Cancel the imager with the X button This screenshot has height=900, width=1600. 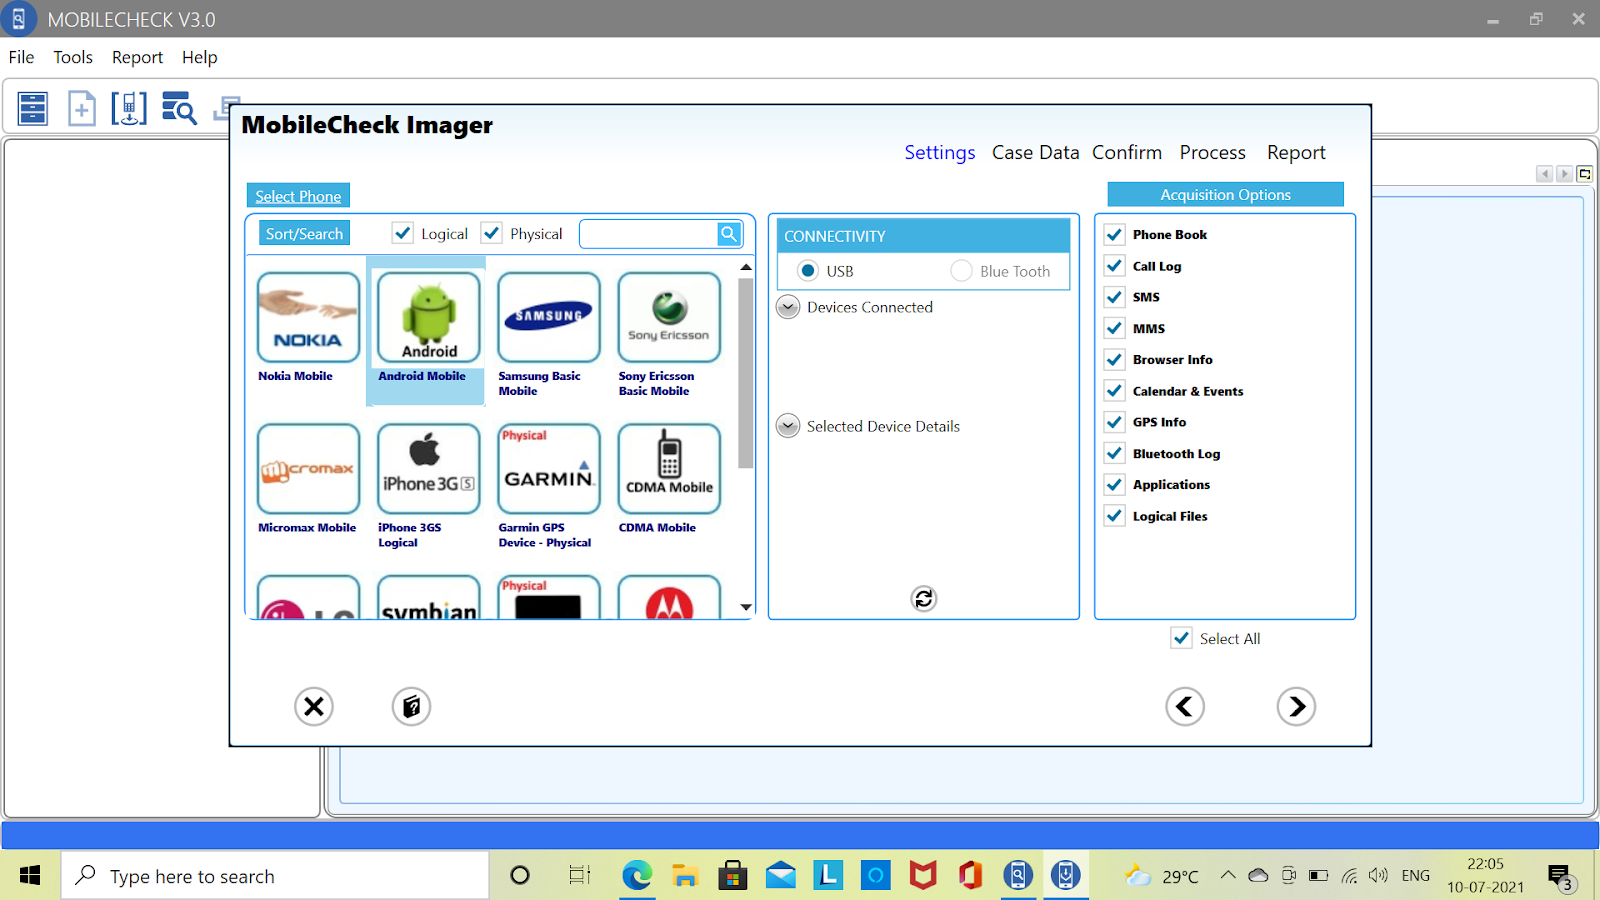pyautogui.click(x=314, y=707)
